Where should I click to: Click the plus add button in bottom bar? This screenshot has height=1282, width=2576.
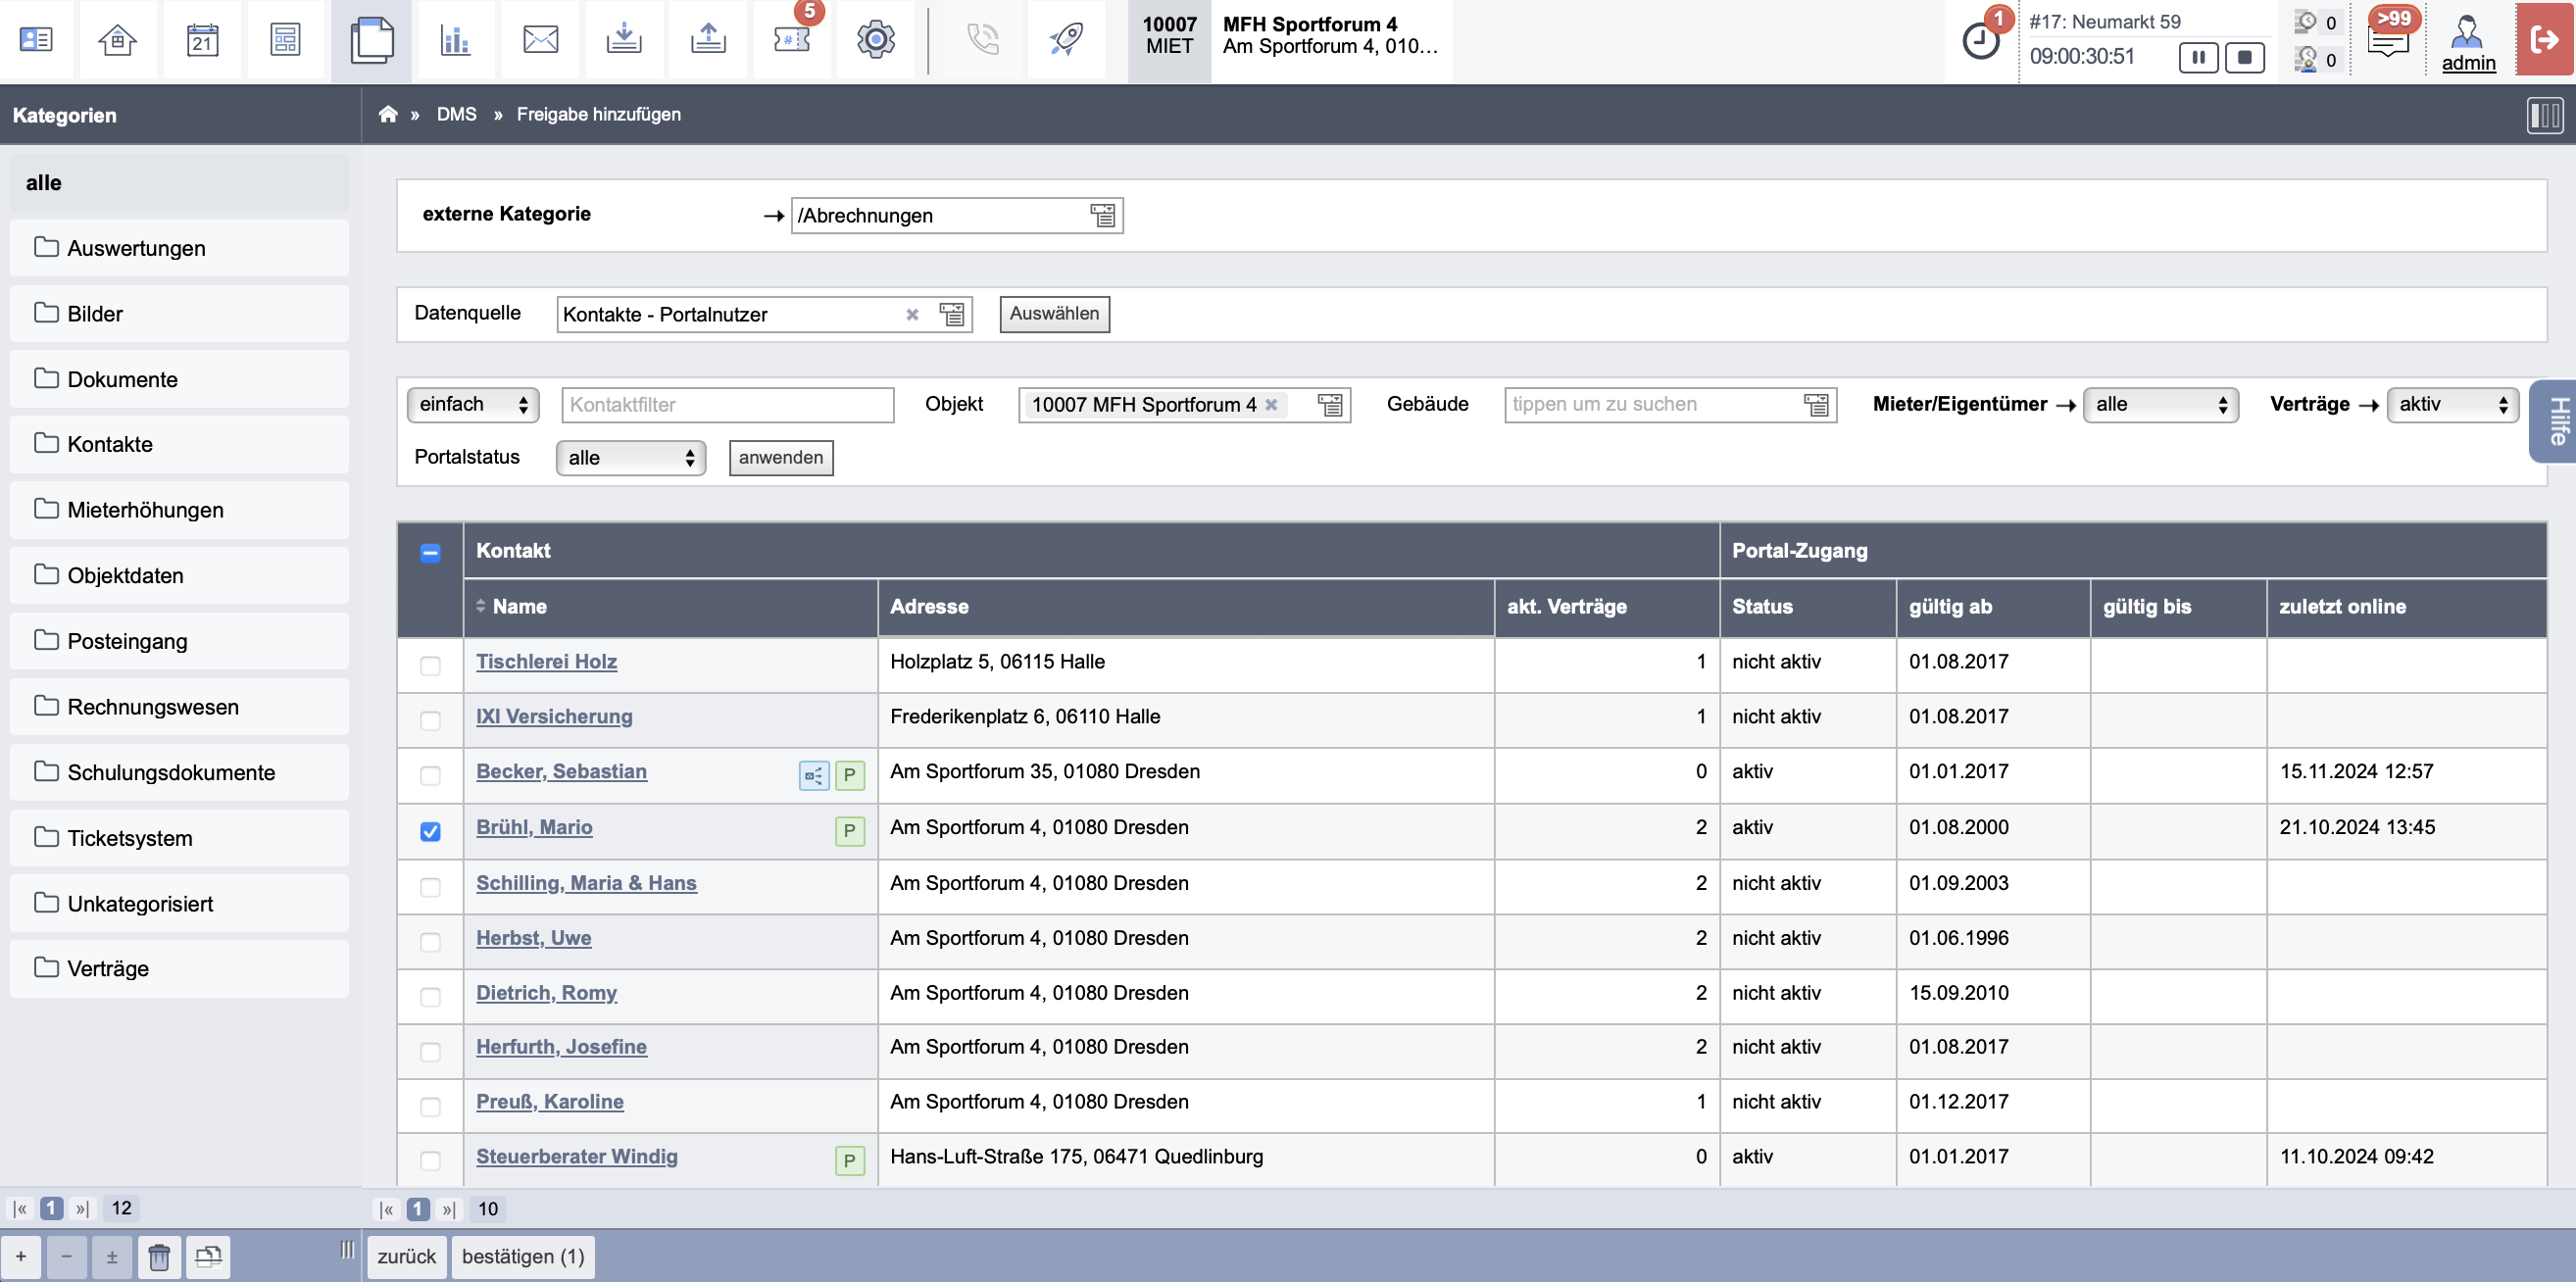coord(21,1257)
